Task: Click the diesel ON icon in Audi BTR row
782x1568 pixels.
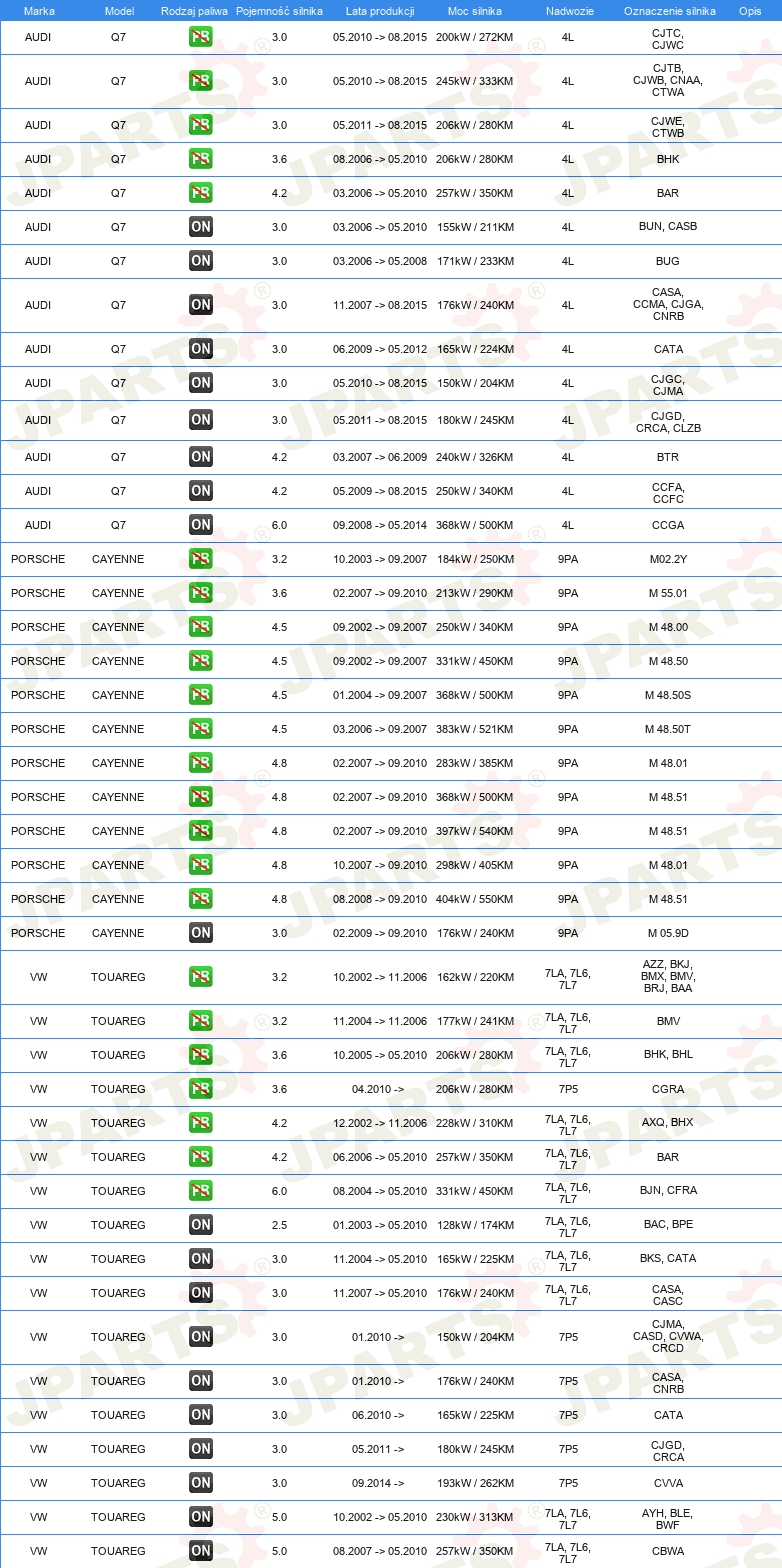Action: (x=201, y=457)
